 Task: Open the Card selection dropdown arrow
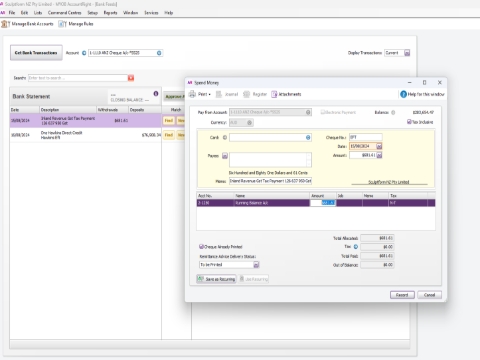pos(308,137)
